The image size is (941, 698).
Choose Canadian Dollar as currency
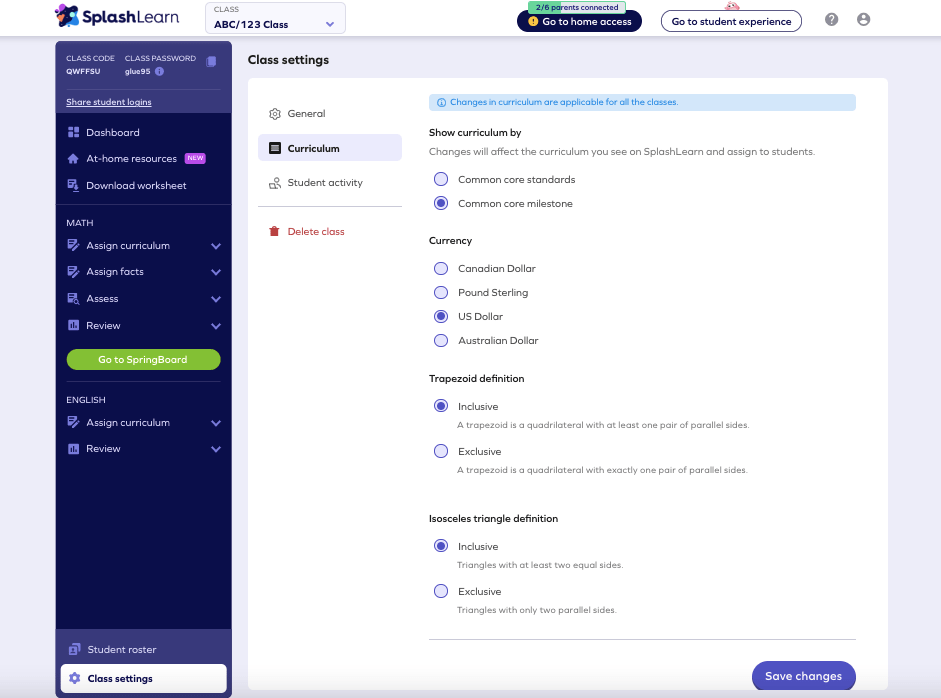pos(440,268)
